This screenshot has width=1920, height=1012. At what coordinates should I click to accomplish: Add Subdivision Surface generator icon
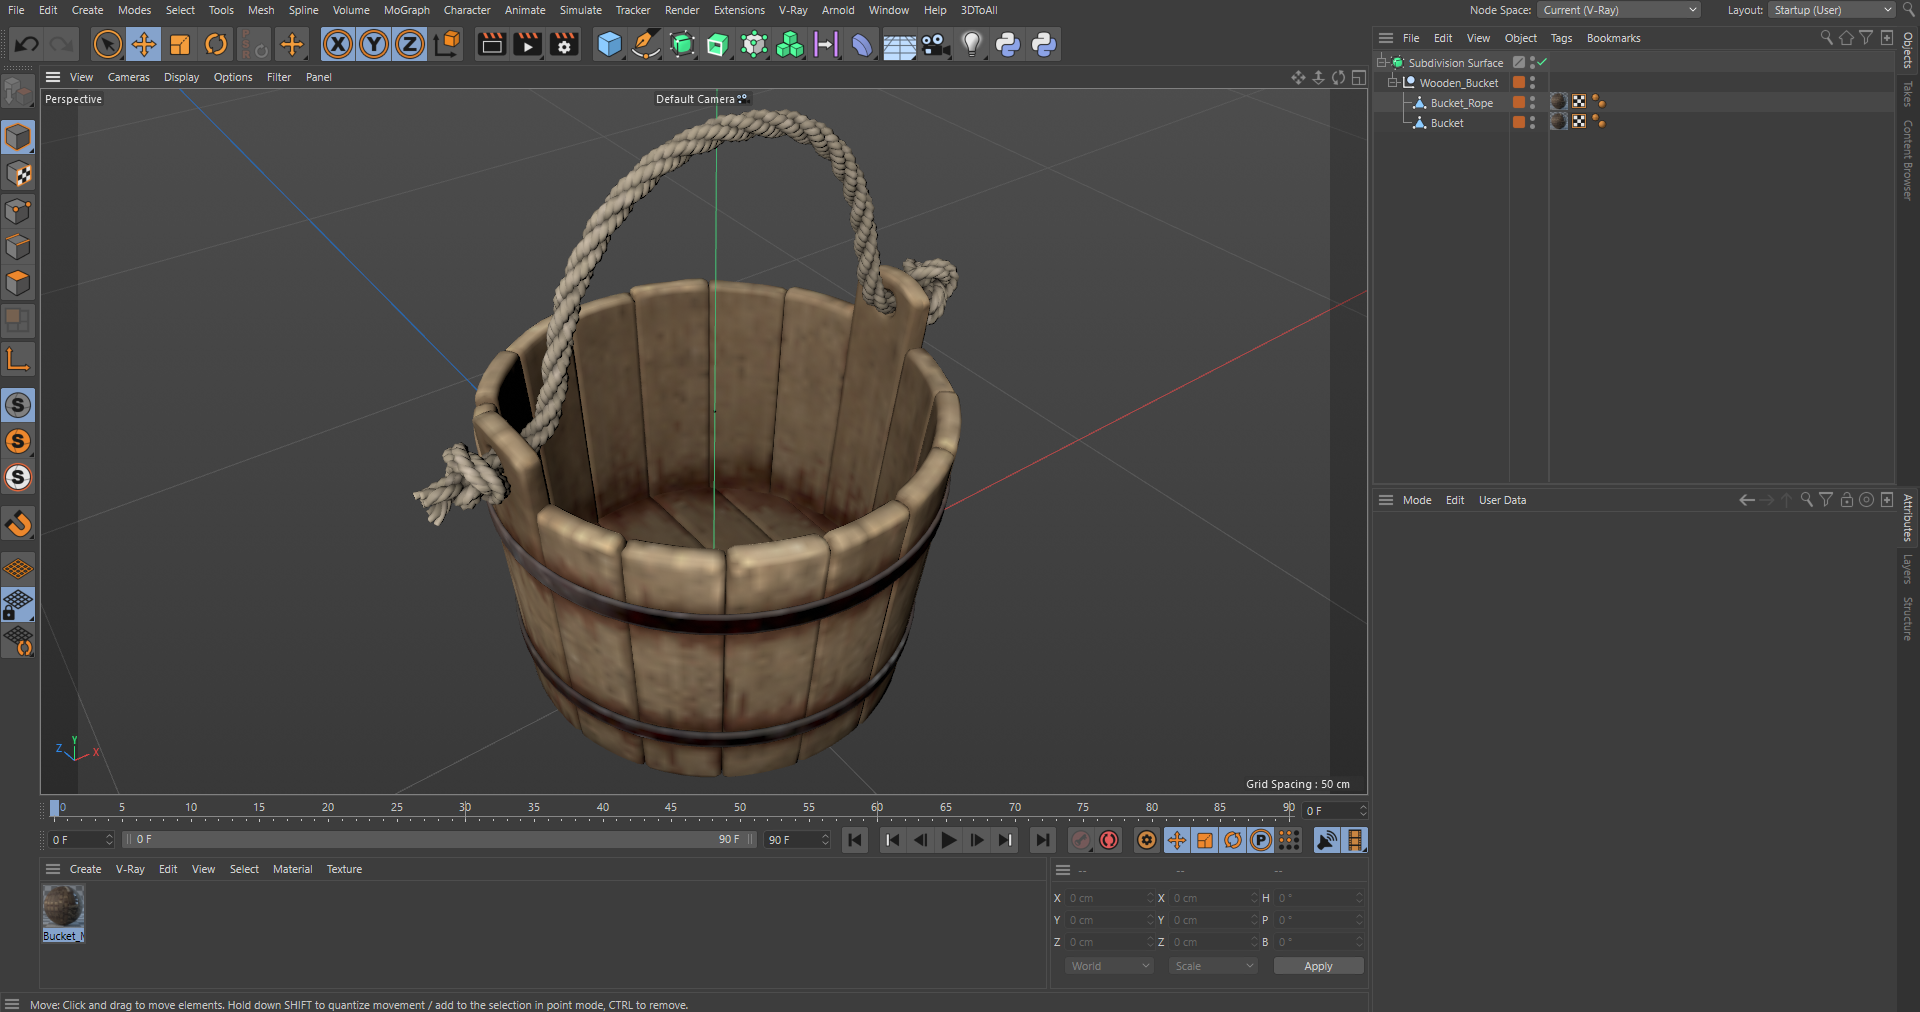point(682,44)
